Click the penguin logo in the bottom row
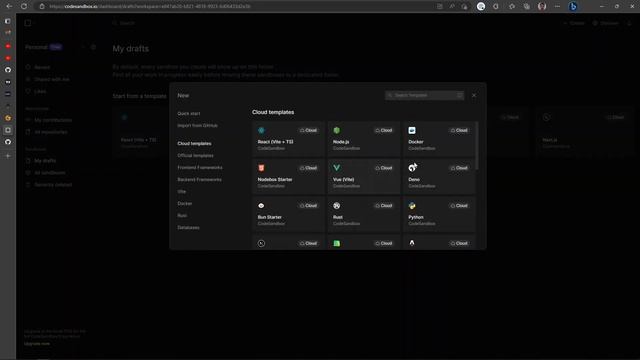 [x=412, y=243]
